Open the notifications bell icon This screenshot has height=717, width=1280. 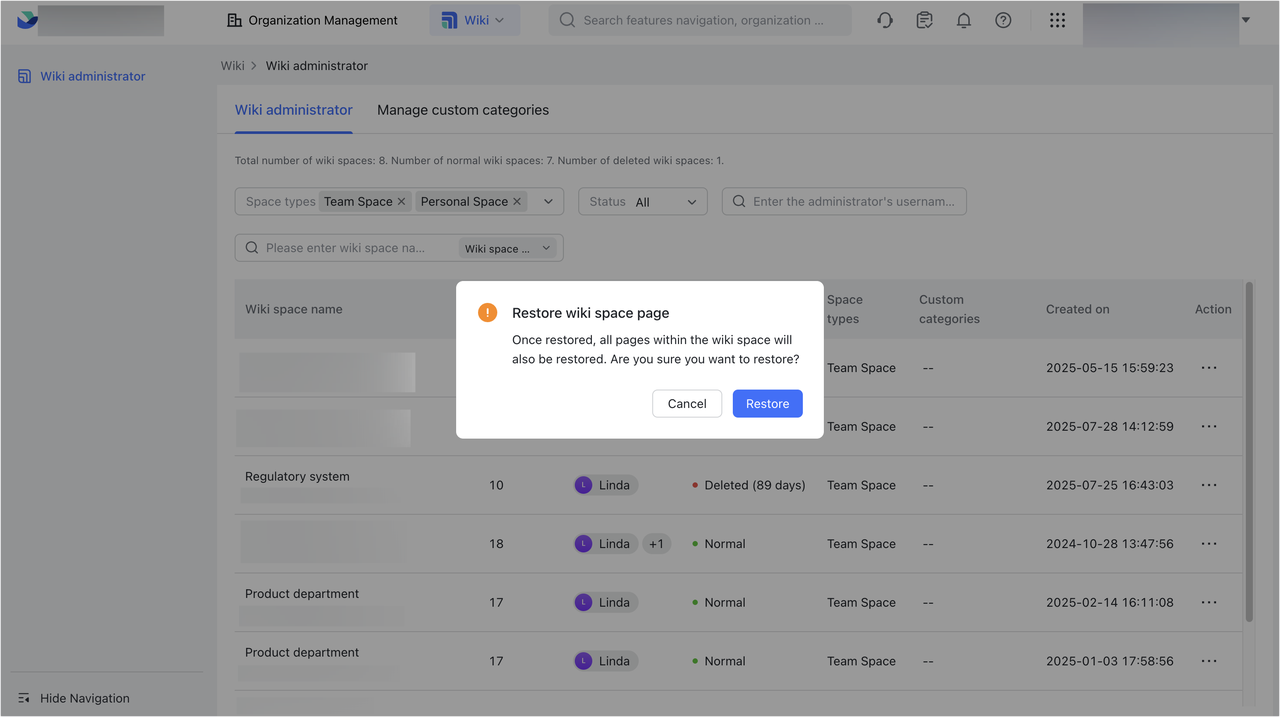click(x=964, y=20)
